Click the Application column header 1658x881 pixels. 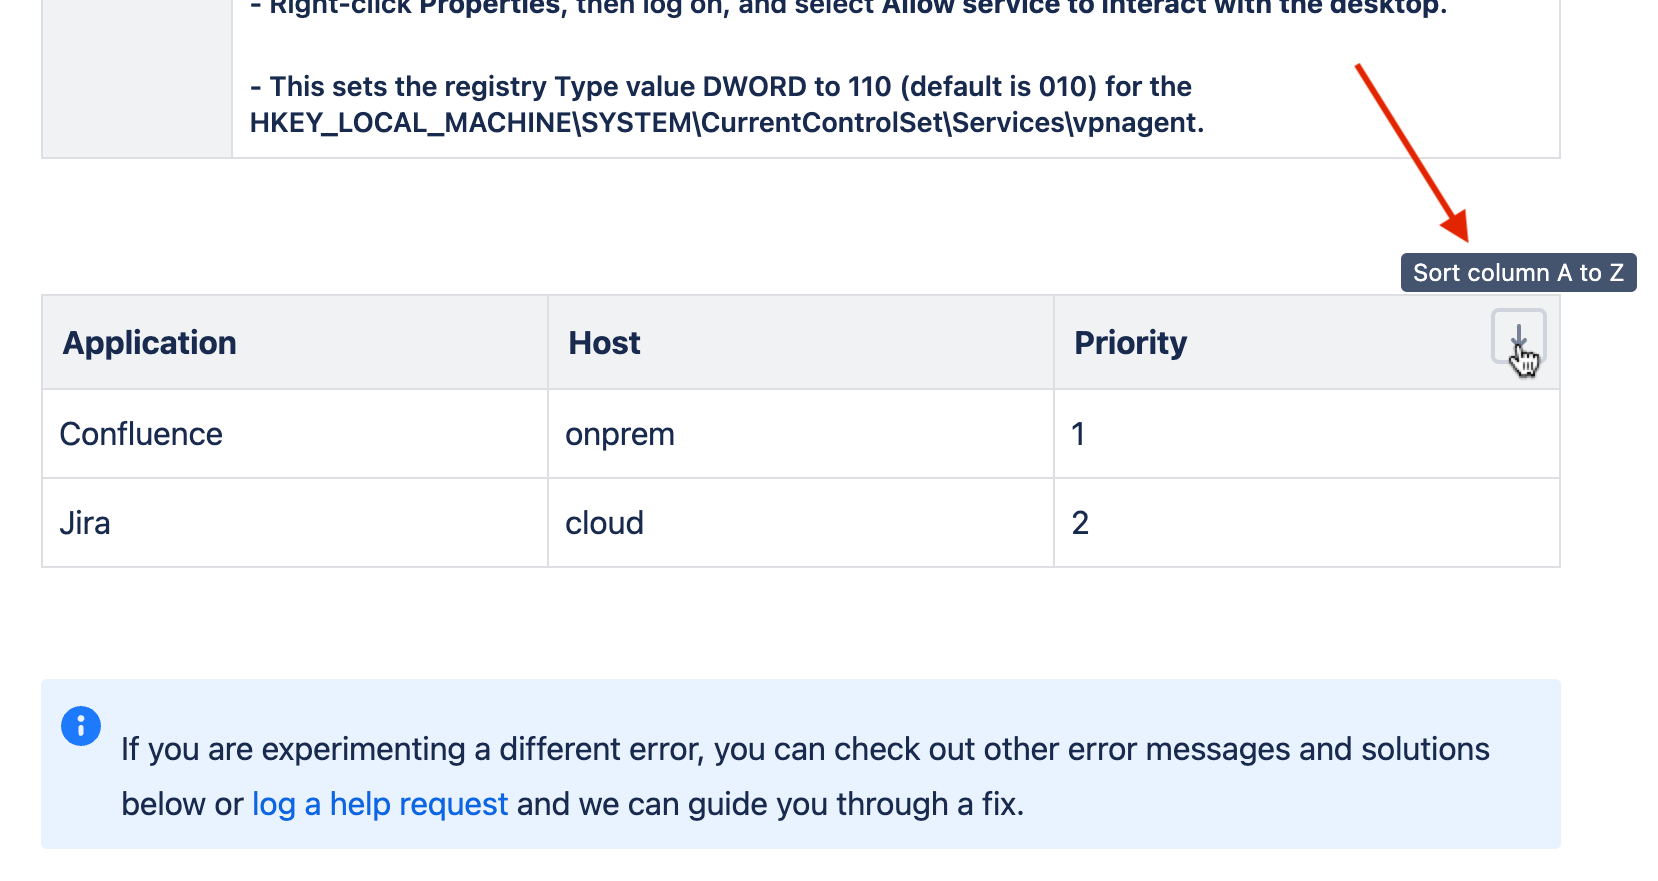click(150, 342)
